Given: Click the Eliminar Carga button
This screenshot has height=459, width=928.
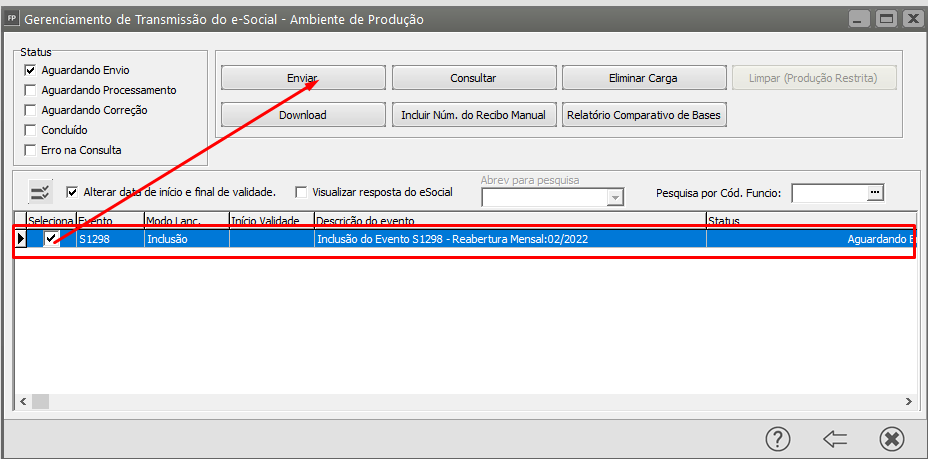Looking at the screenshot, I should [x=643, y=78].
